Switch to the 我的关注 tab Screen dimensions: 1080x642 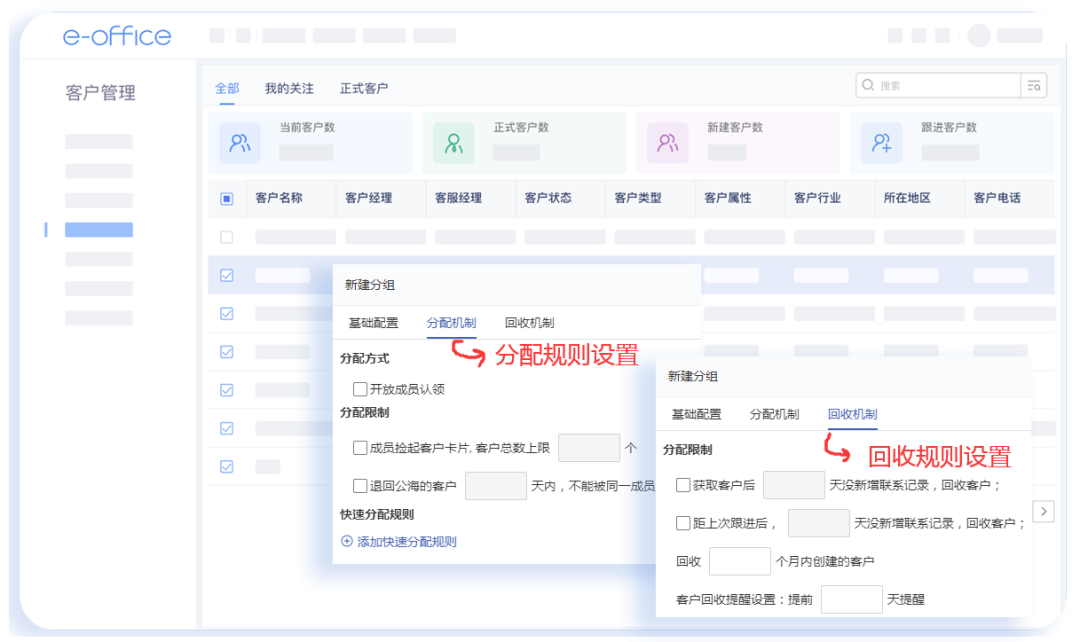[x=289, y=88]
